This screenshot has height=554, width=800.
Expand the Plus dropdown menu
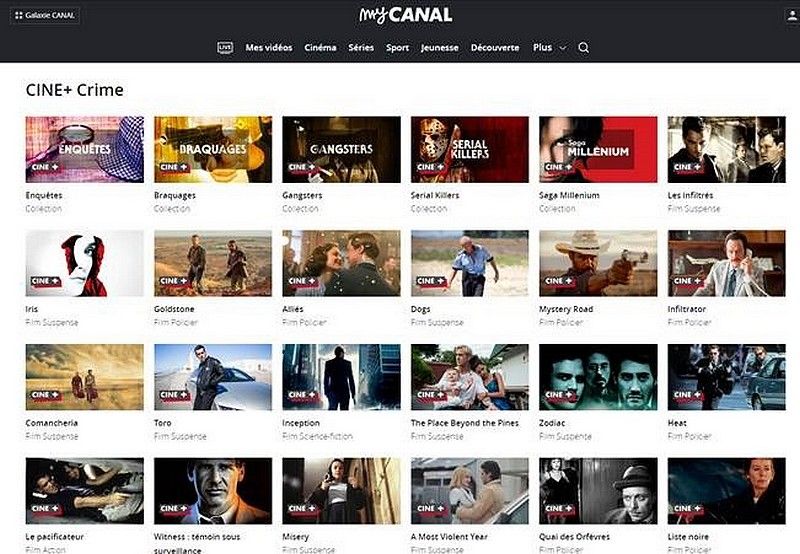(549, 47)
